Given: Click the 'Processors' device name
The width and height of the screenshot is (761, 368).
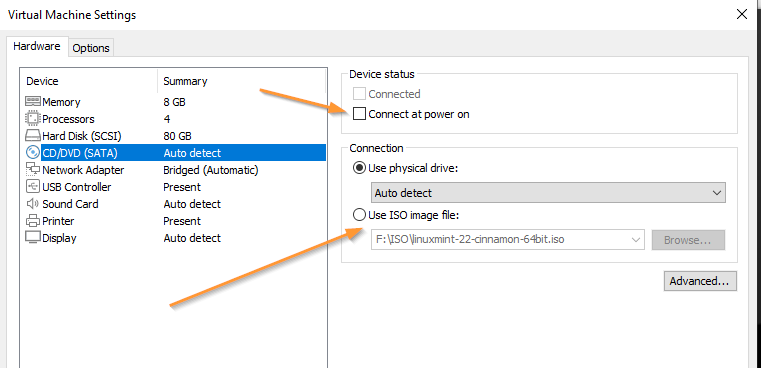Looking at the screenshot, I should [x=68, y=119].
